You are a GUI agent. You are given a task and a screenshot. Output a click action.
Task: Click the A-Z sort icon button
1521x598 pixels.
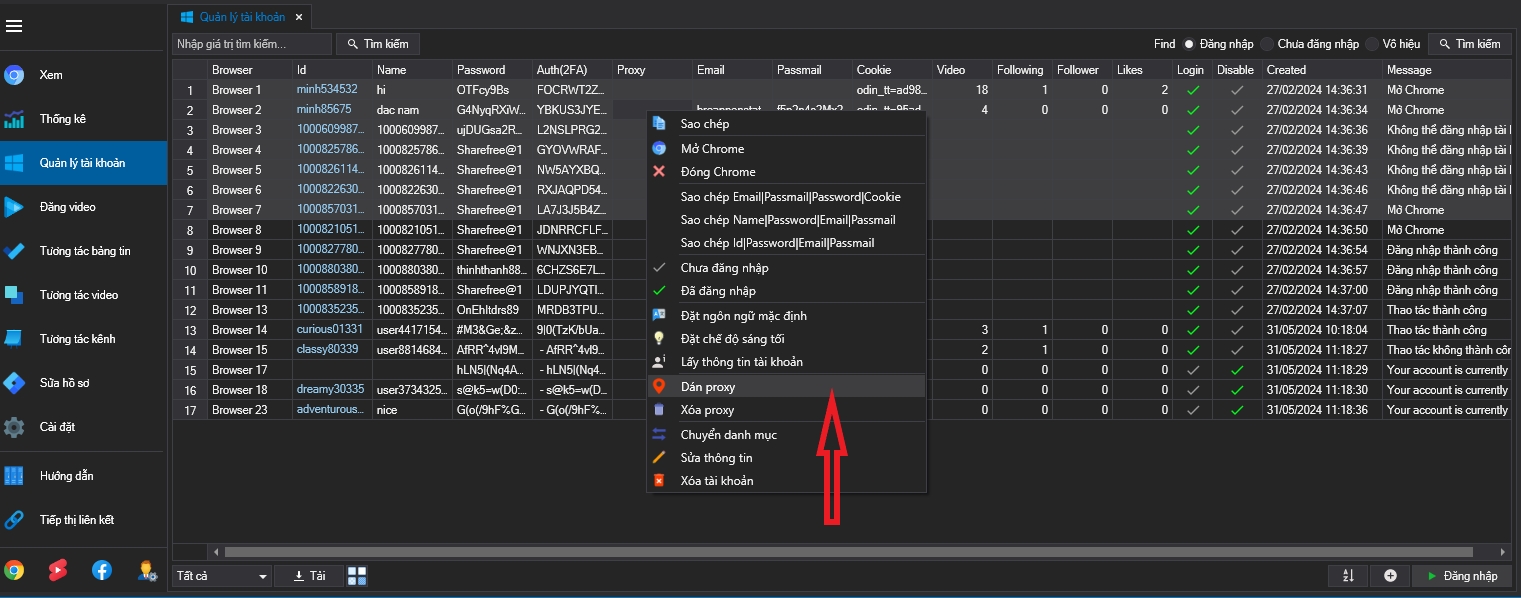[1348, 576]
